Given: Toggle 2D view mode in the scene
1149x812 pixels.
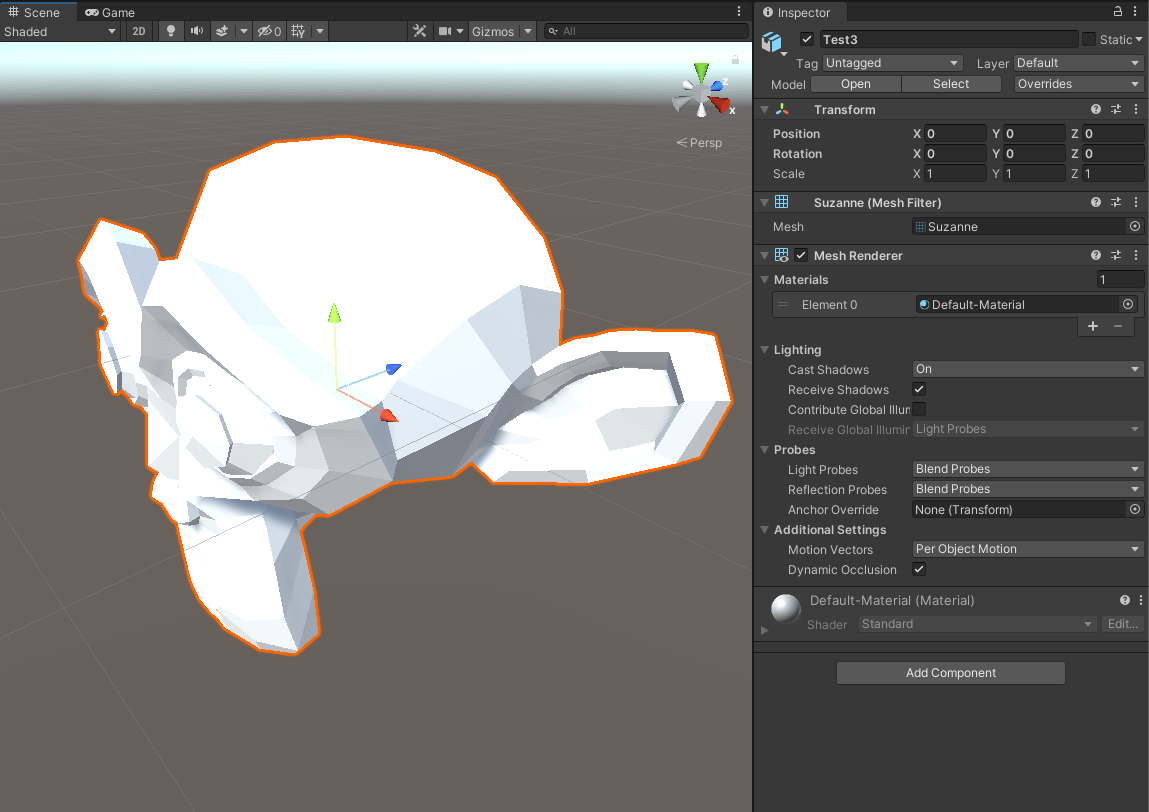Looking at the screenshot, I should (139, 31).
